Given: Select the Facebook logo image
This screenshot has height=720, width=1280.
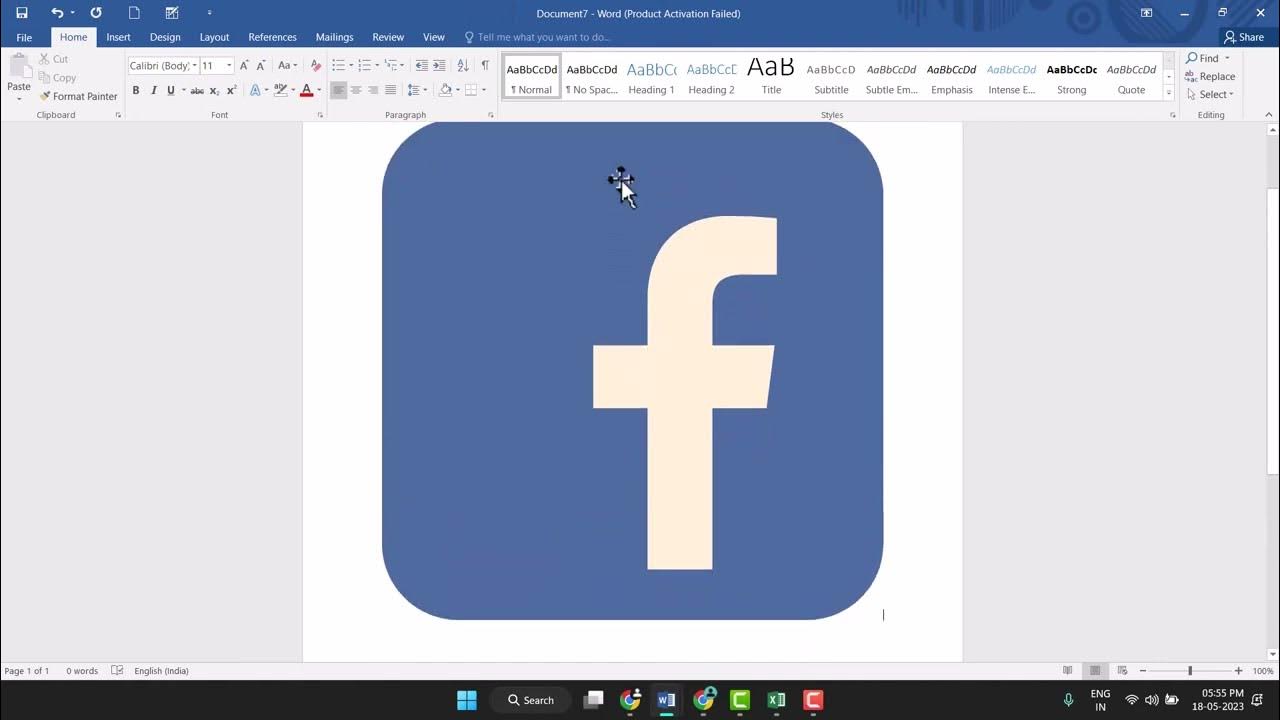Looking at the screenshot, I should 632,370.
